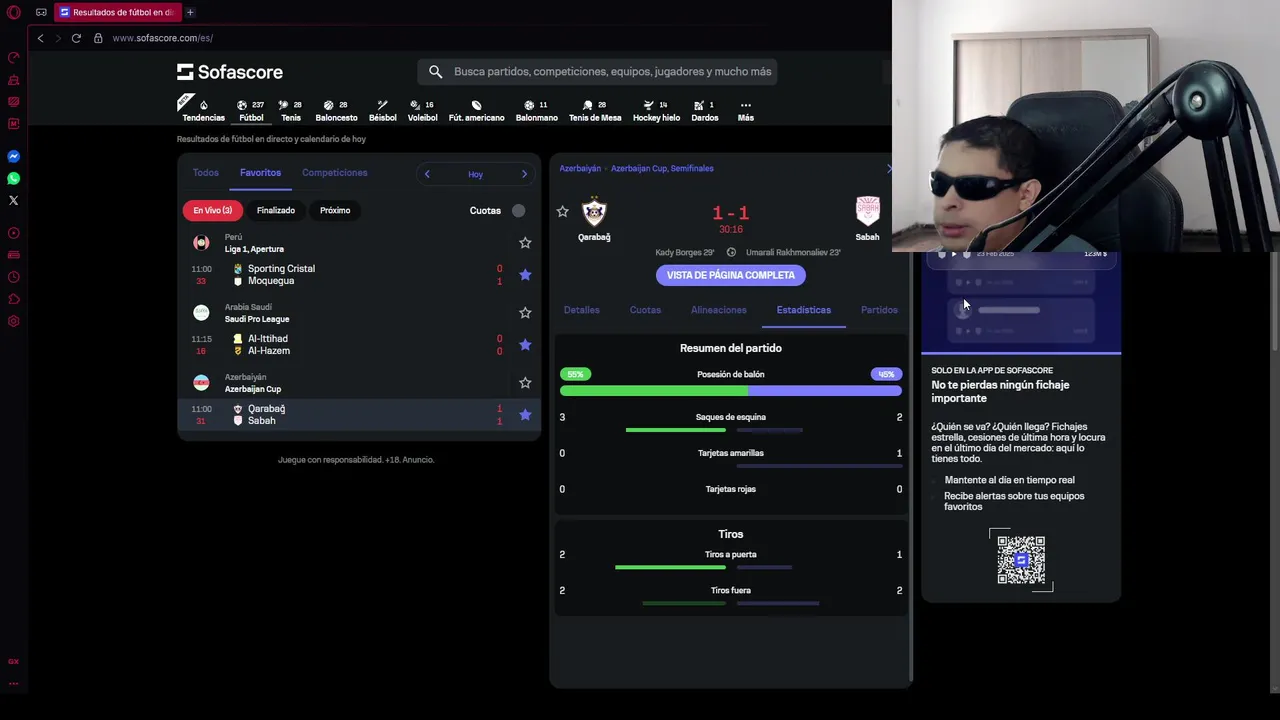
Task: Click the browser address bar URL
Action: click(162, 38)
